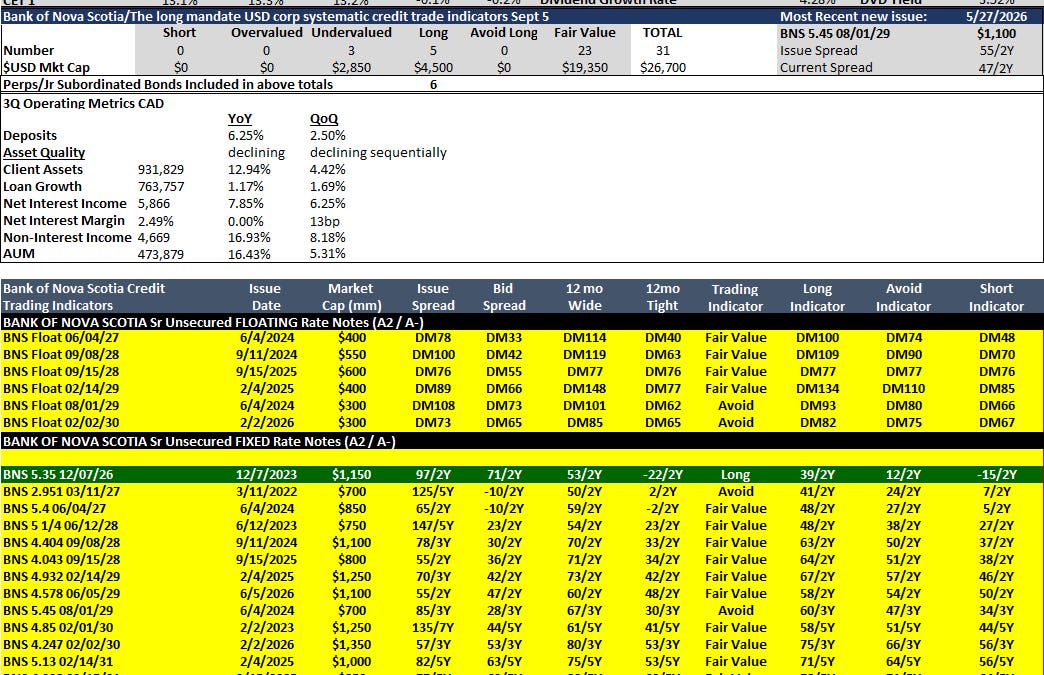The height and width of the screenshot is (675, 1044).
Task: Click Net Interest Income value 5,866
Action: [154, 204]
